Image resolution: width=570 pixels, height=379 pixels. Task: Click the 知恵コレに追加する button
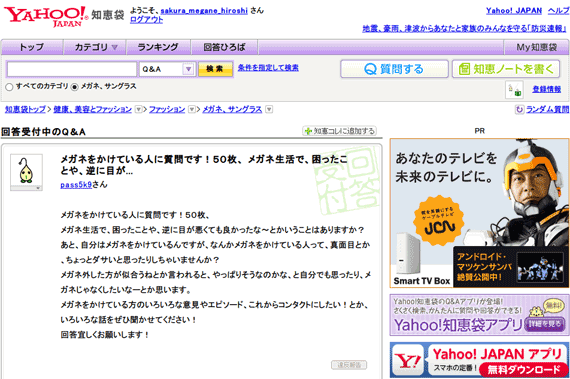[339, 131]
